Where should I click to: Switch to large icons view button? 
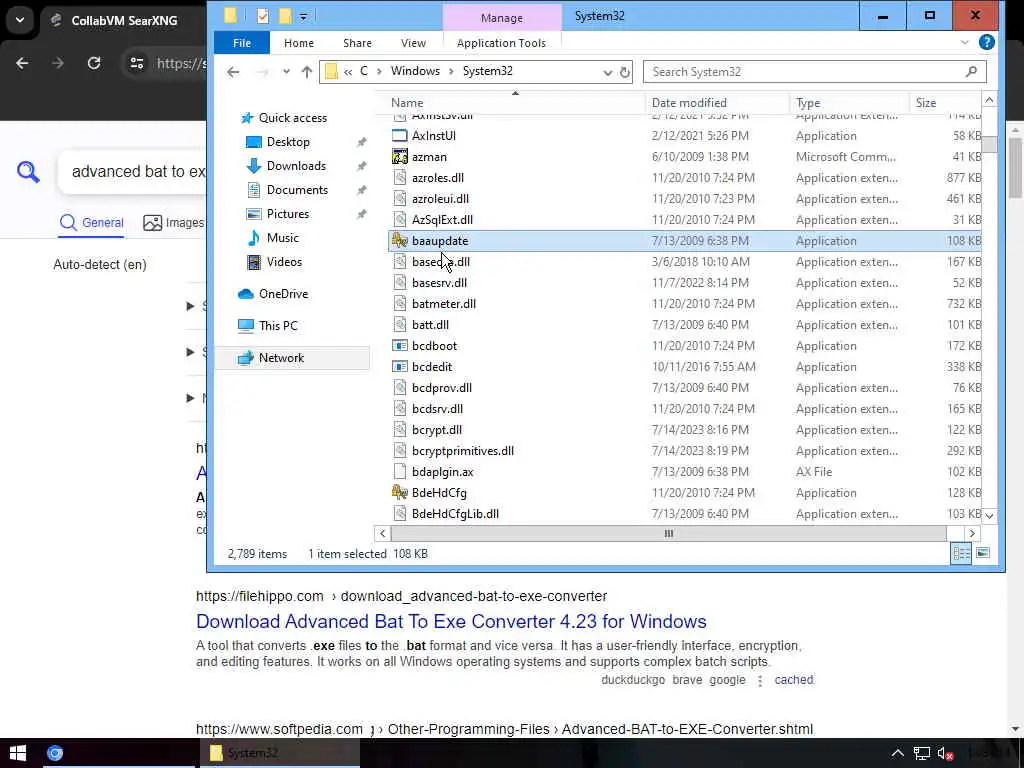click(x=983, y=554)
